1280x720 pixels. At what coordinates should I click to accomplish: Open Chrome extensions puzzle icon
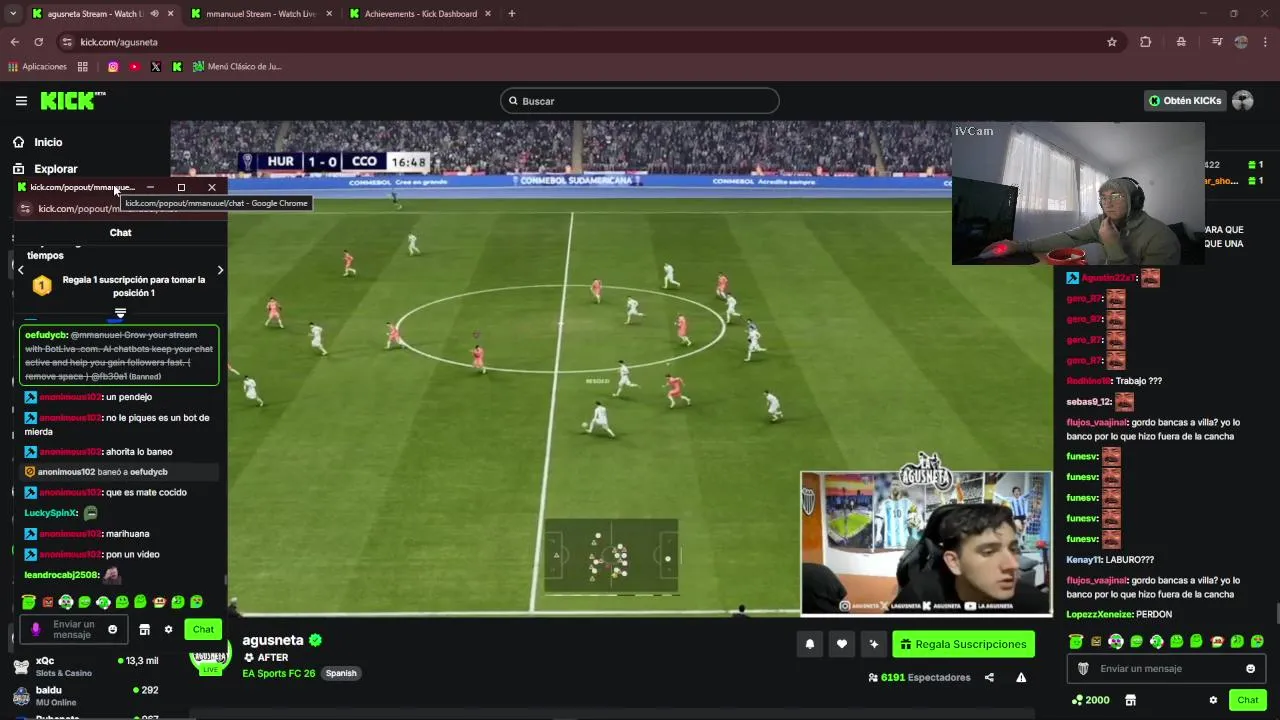coord(1146,42)
